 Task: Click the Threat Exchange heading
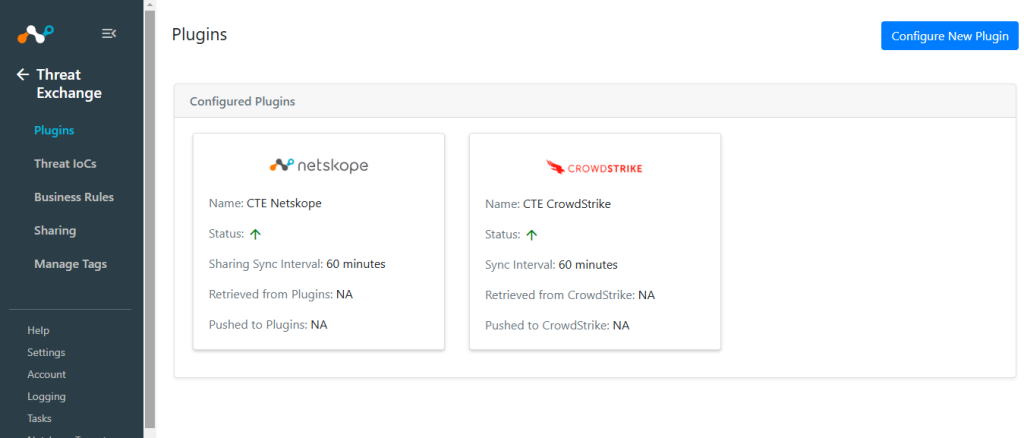pyautogui.click(x=69, y=84)
